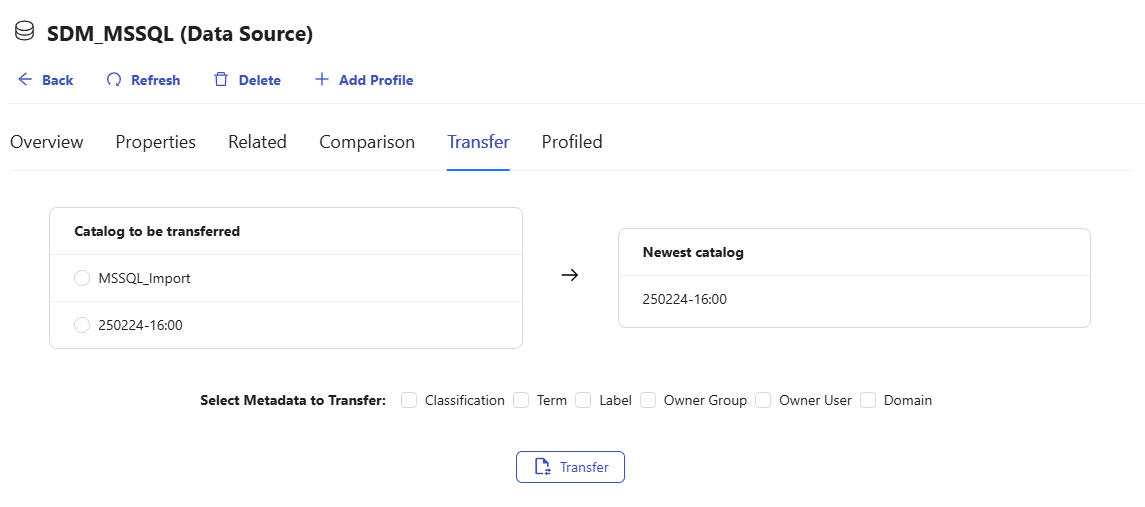Tick the Label metadata checkbox
Viewport: 1145px width, 507px height.
click(583, 400)
